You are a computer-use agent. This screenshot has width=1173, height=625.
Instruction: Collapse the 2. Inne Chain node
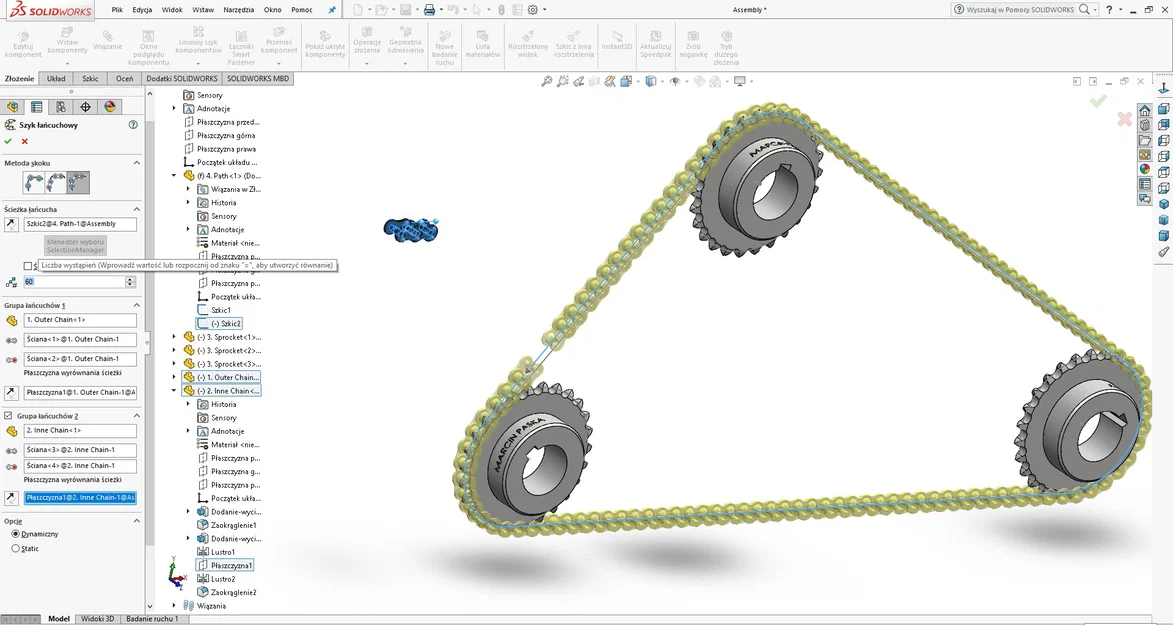point(172,390)
